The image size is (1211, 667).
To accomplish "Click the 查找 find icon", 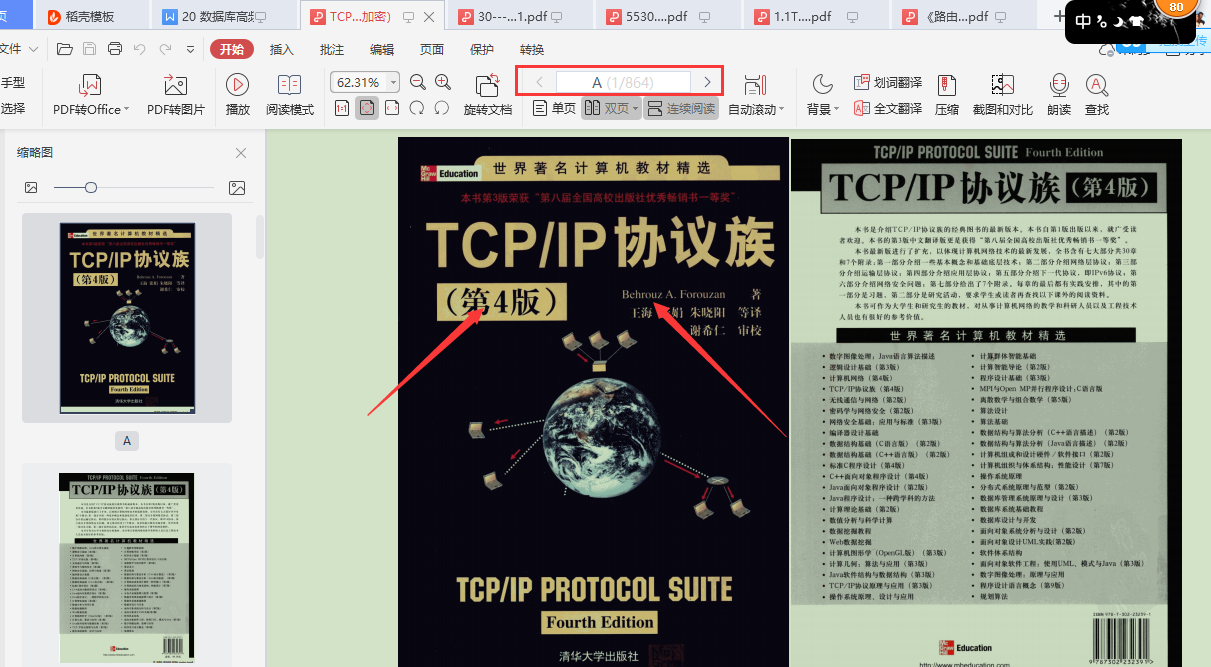I will (x=1097, y=96).
